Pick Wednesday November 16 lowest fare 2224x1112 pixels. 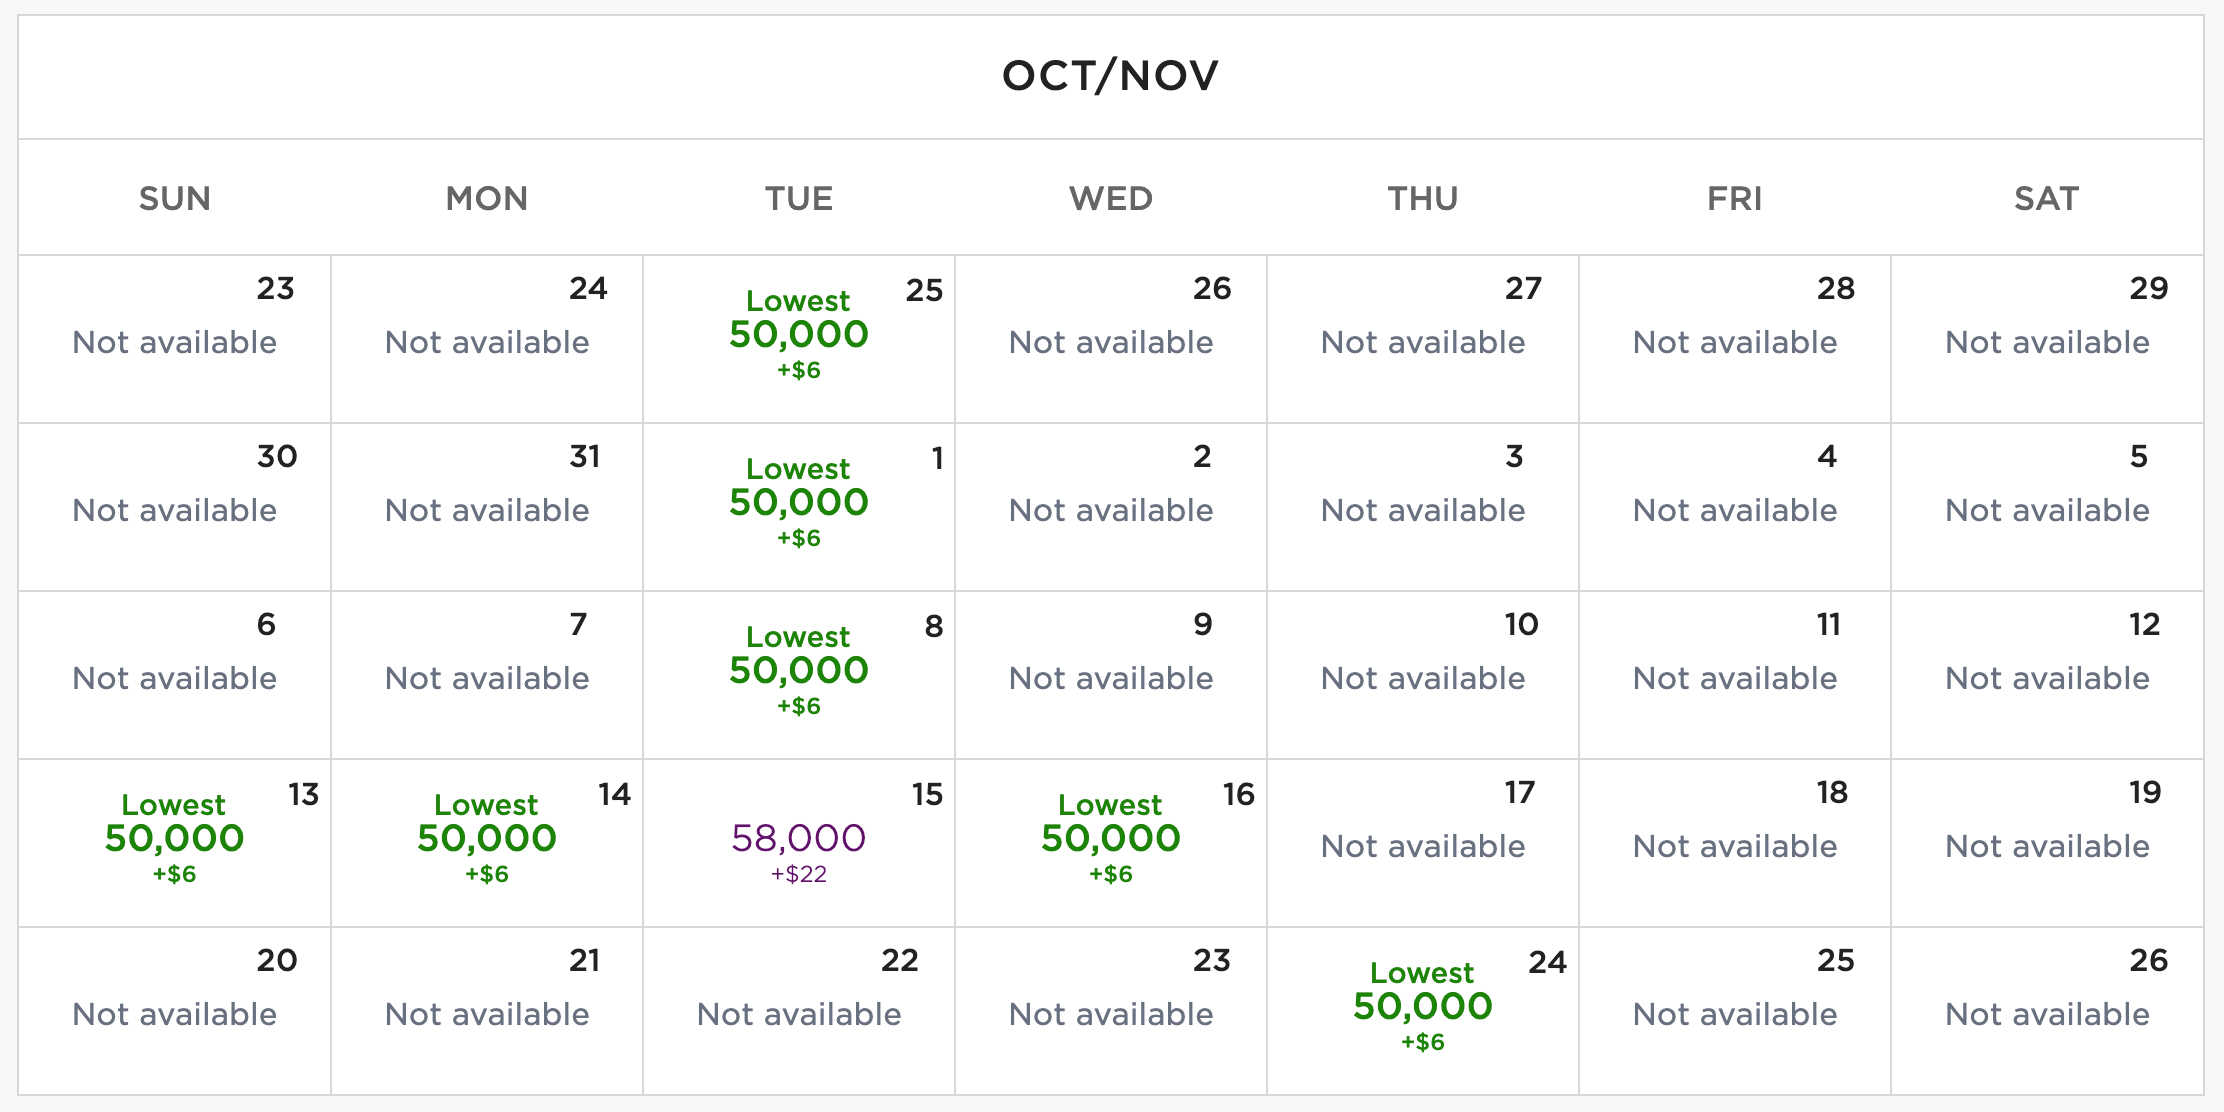1110,839
